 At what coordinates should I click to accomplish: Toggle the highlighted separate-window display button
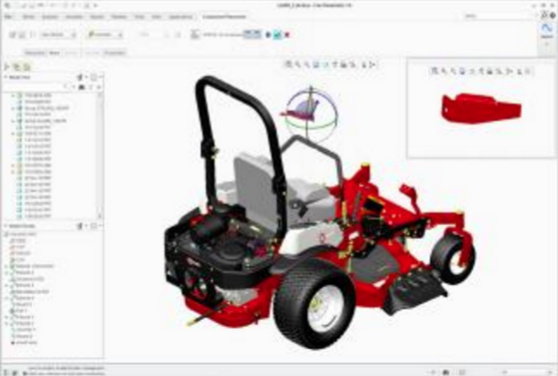pos(252,34)
